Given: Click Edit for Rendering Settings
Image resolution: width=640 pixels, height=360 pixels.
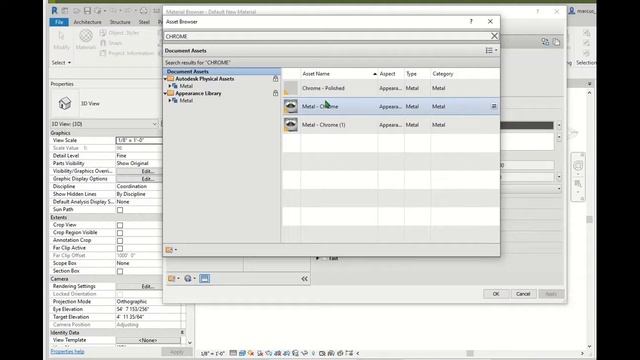Looking at the screenshot, I should (139, 287).
